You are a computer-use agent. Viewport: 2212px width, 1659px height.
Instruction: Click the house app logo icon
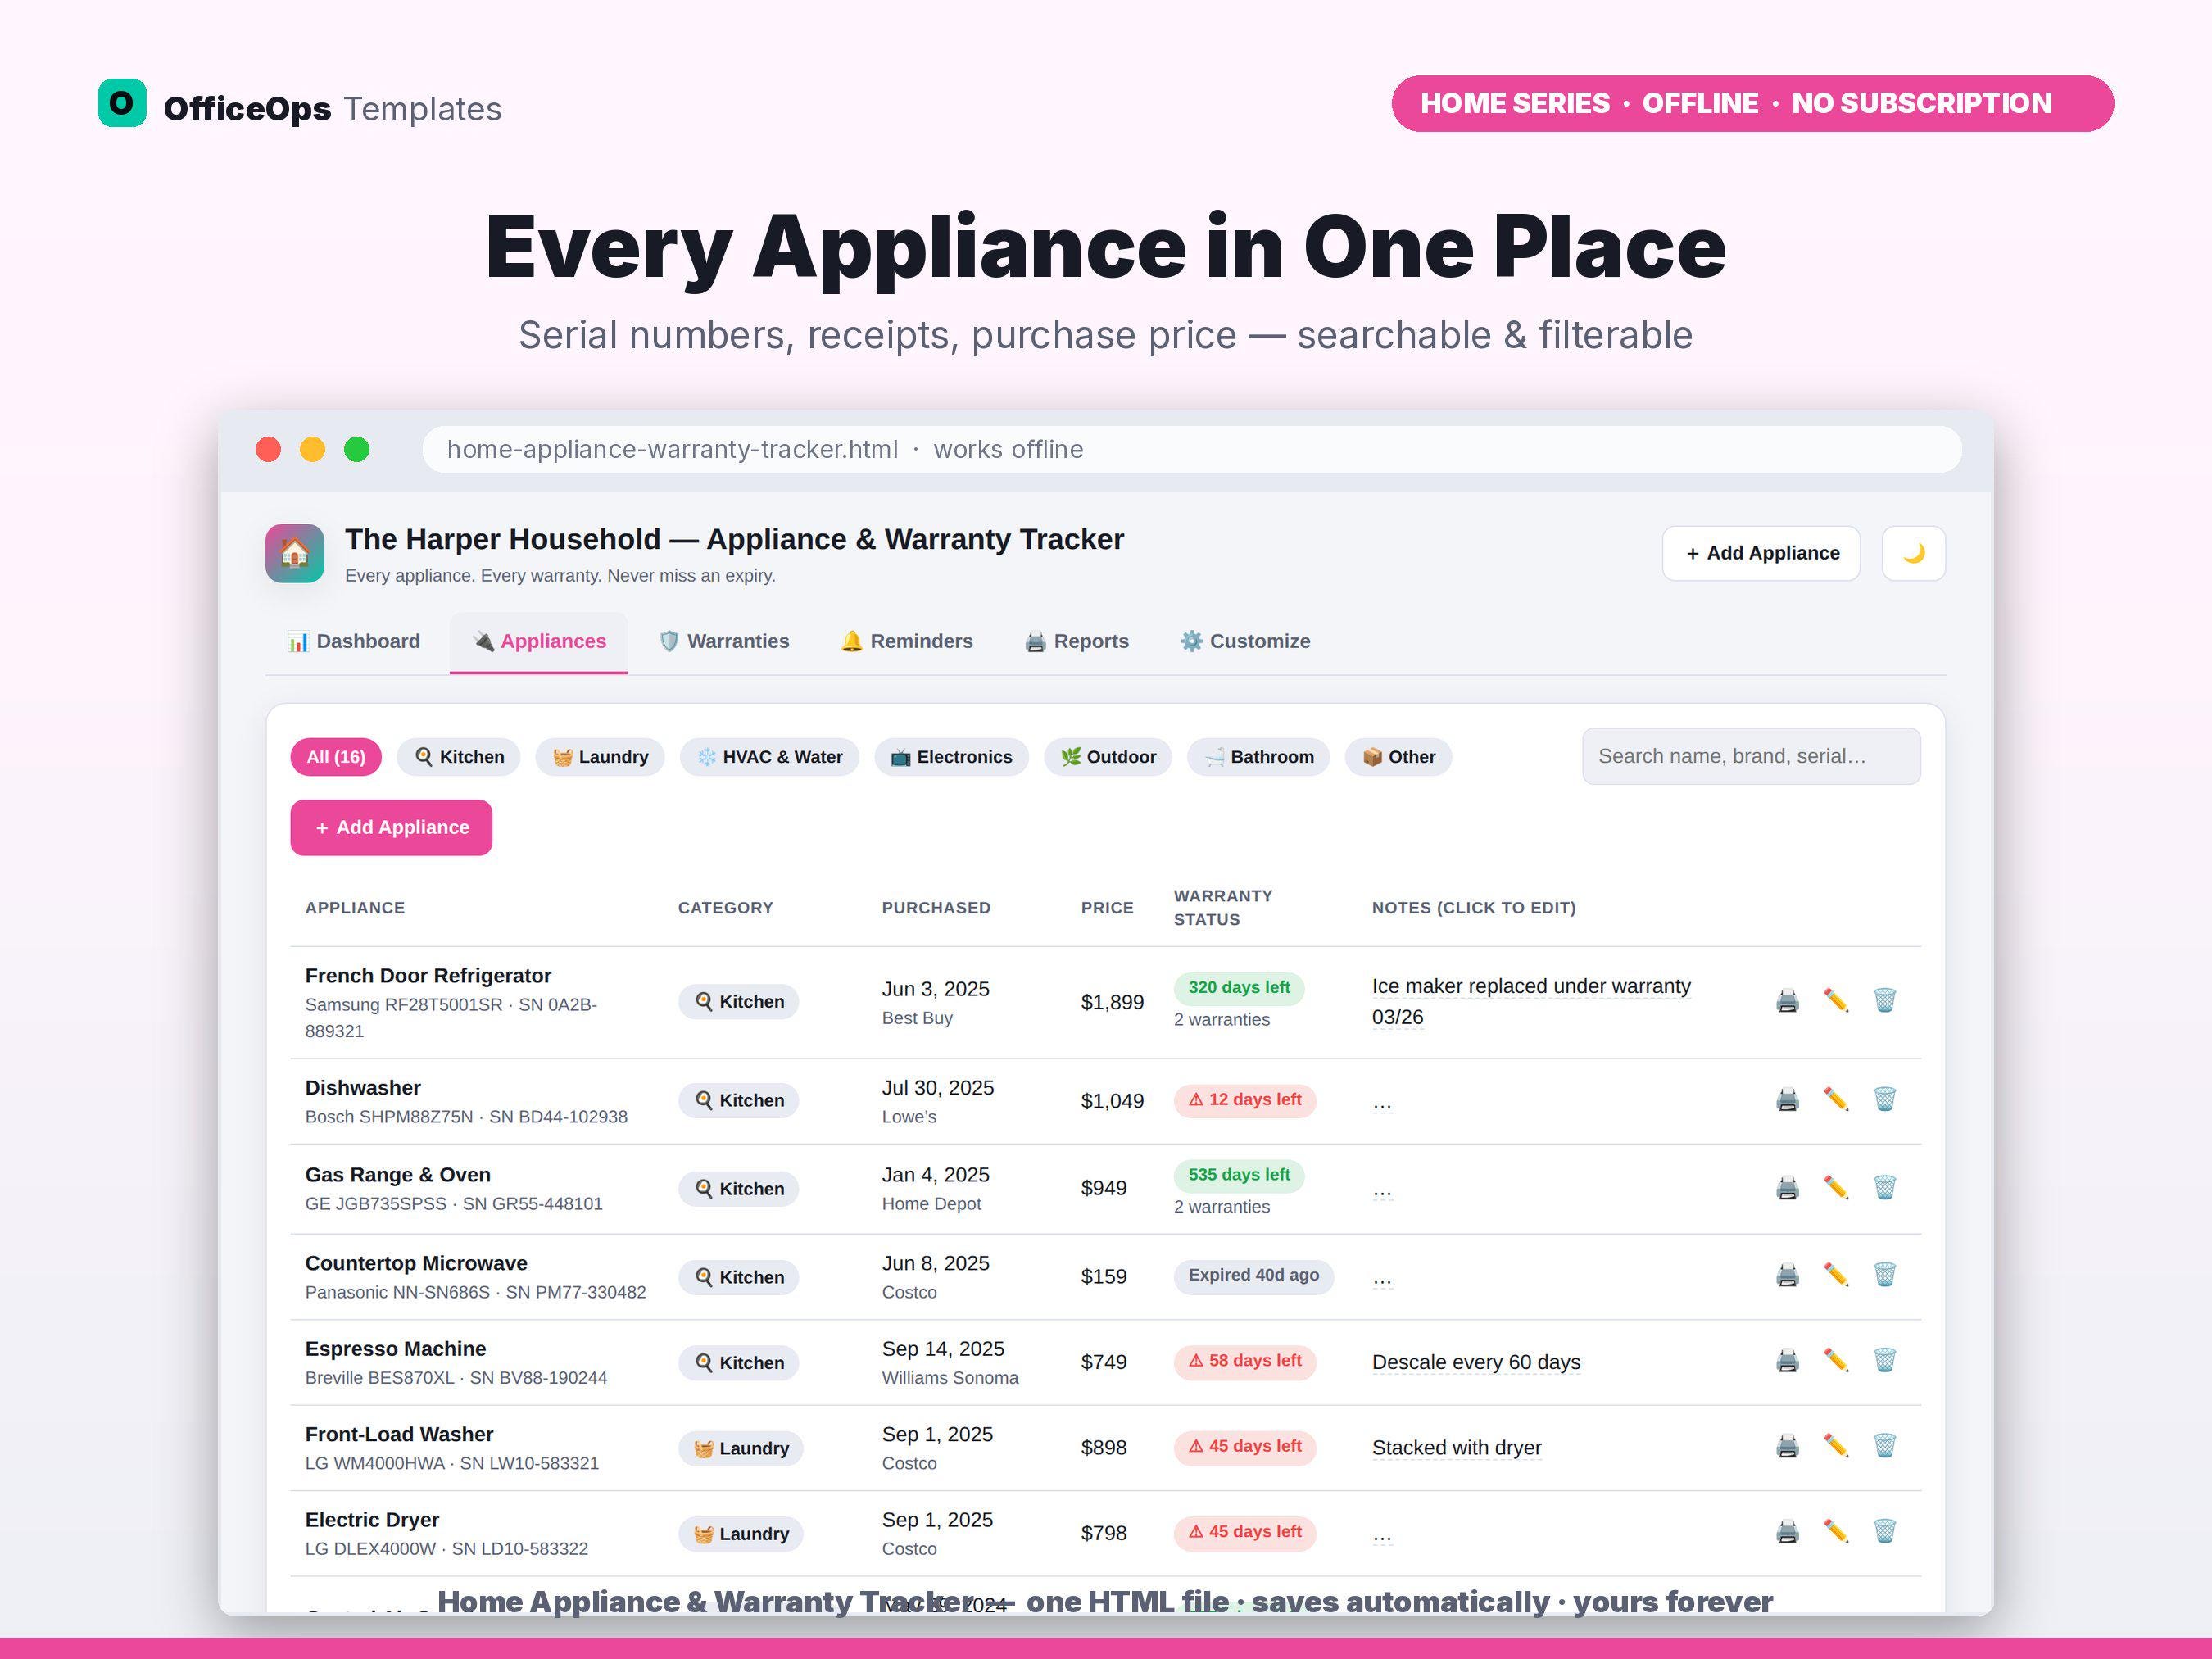tap(295, 553)
